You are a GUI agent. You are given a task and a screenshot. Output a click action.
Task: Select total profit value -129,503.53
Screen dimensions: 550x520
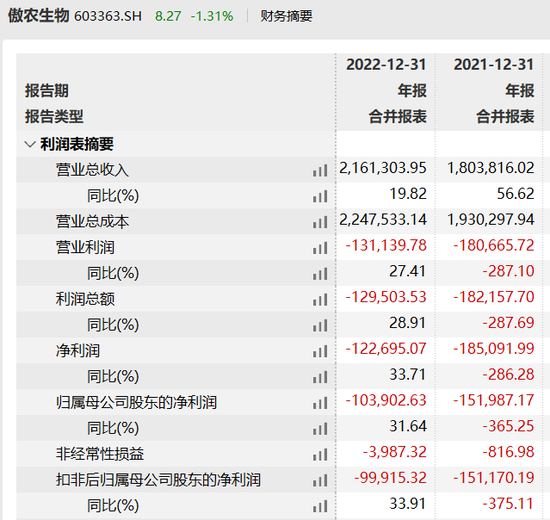(386, 297)
